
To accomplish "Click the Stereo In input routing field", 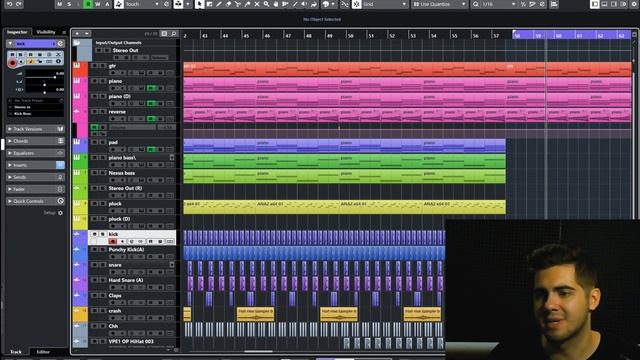I will [x=36, y=107].
